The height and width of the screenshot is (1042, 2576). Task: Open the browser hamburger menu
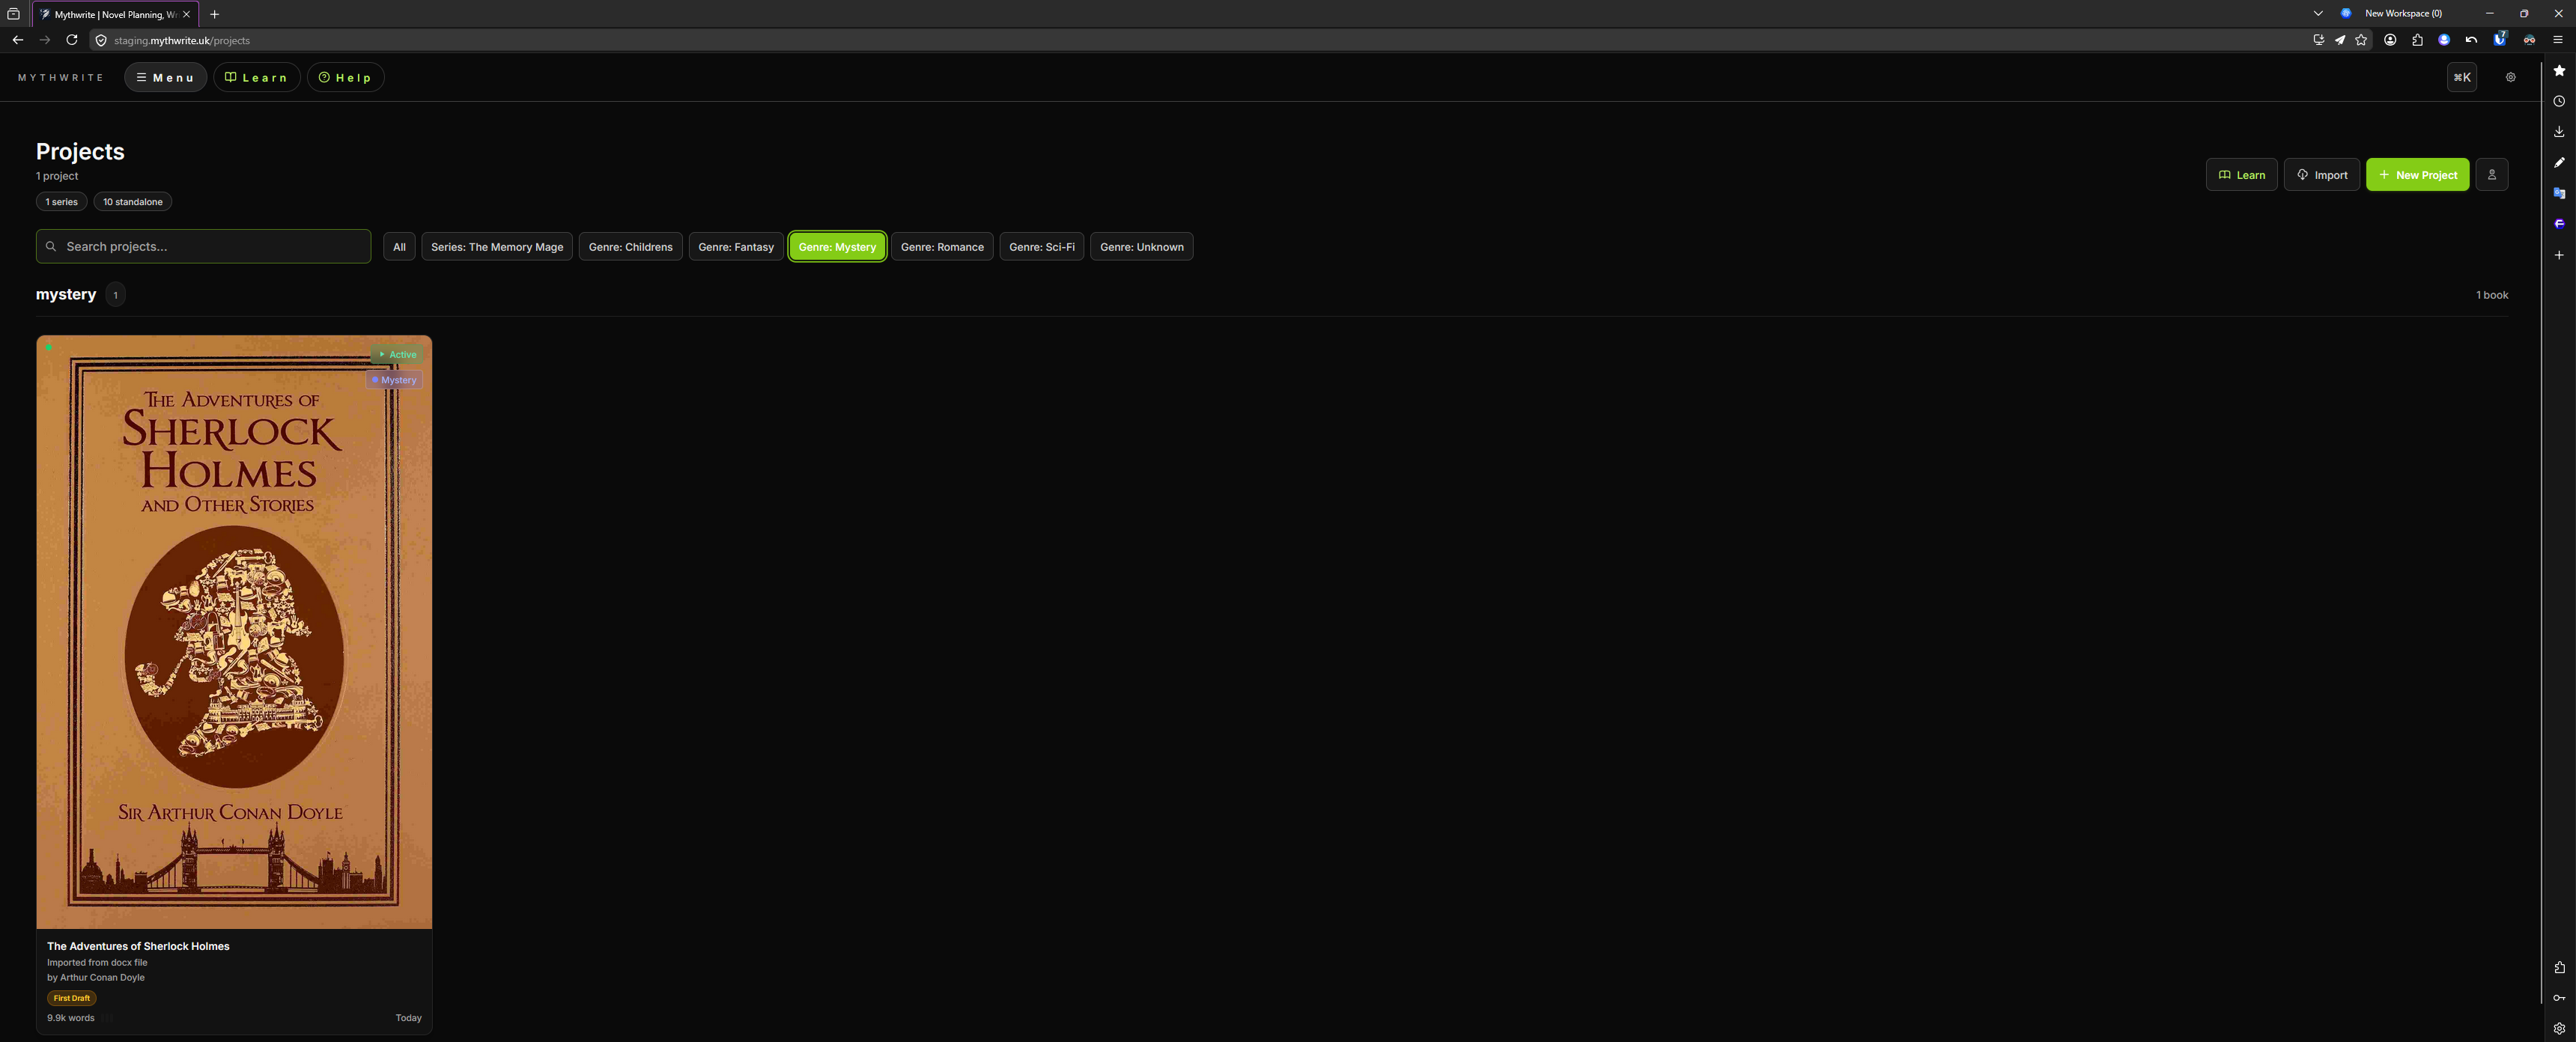click(x=2558, y=40)
